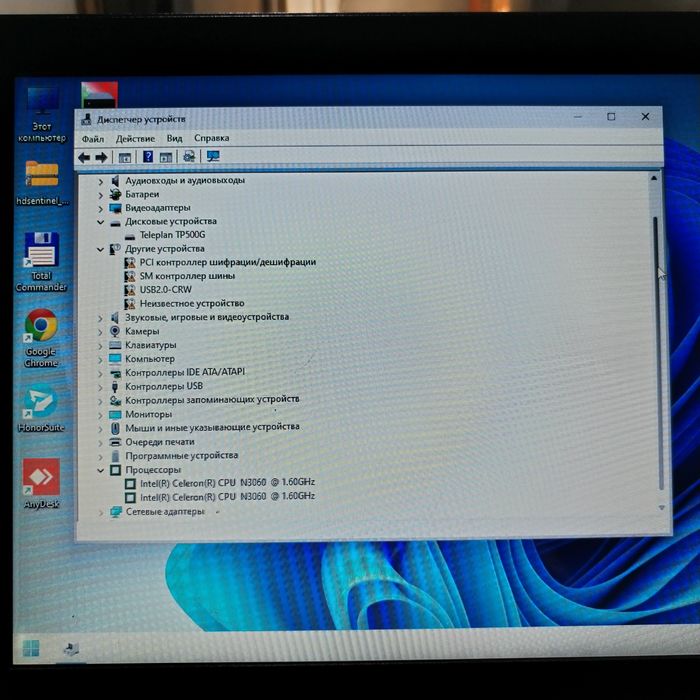Click warning icon beside USB2.0-CRW
Viewport: 700px width, 700px height.
coord(129,290)
